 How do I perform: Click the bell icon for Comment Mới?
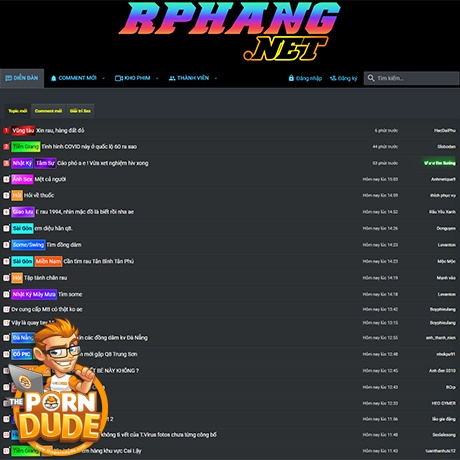tap(53, 78)
